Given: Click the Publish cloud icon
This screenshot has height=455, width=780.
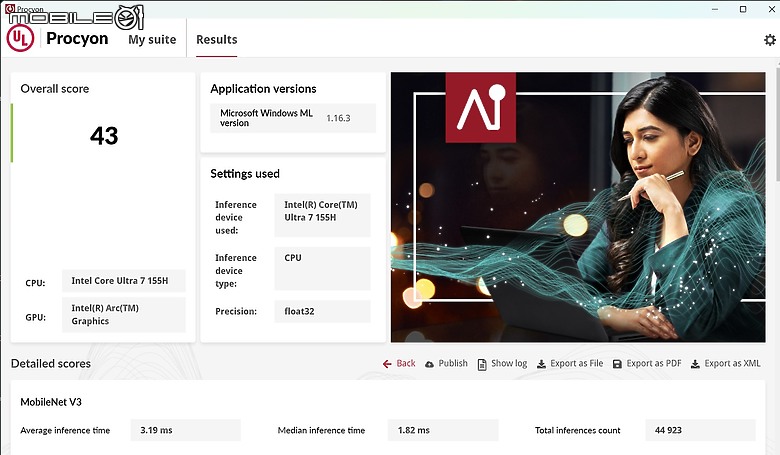Looking at the screenshot, I should tap(429, 364).
